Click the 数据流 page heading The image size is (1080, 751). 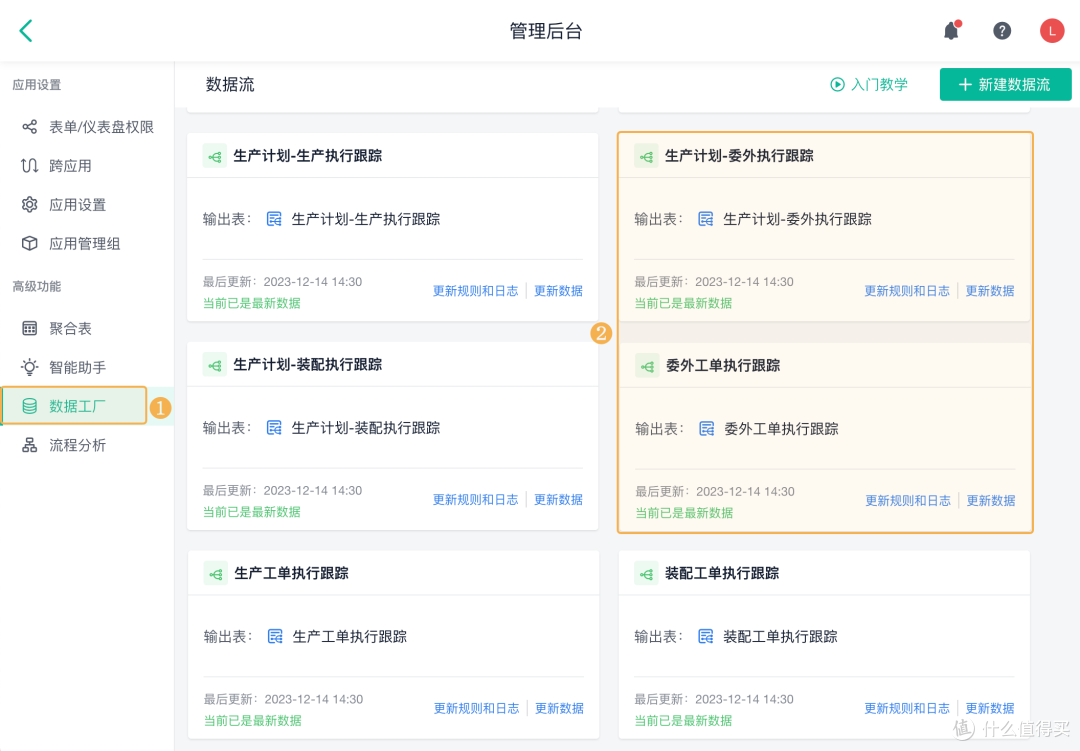pos(230,85)
